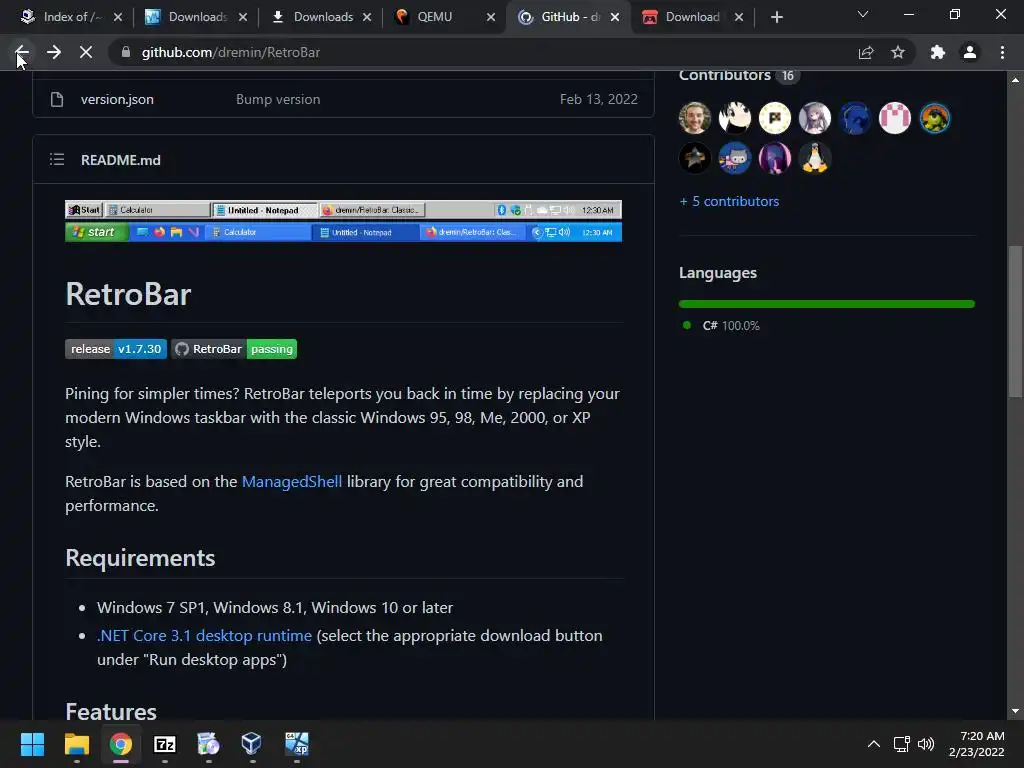Close the QEMU tab
1024x768 pixels.
pos(491,17)
